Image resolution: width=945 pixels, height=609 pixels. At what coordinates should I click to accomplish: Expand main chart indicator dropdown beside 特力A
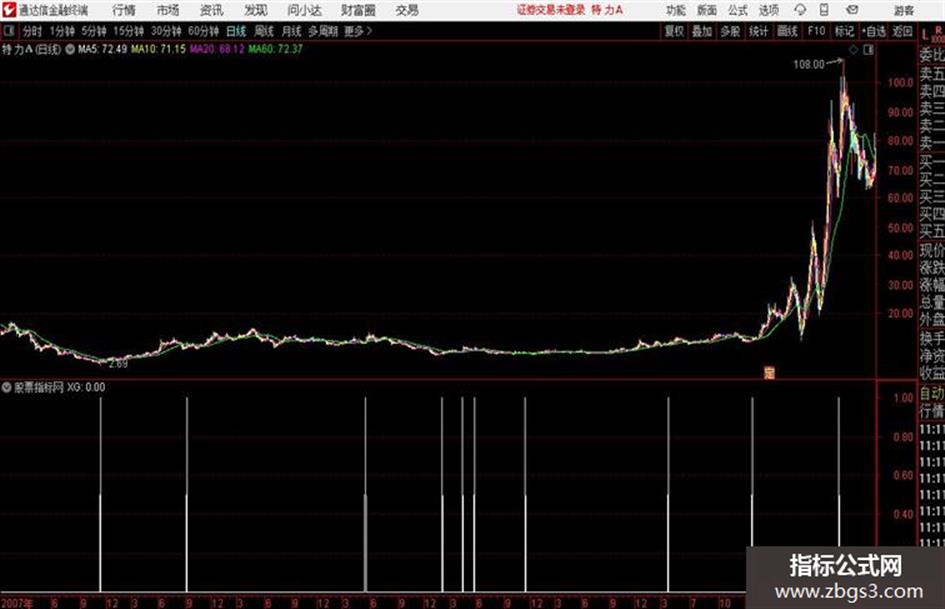pos(70,49)
